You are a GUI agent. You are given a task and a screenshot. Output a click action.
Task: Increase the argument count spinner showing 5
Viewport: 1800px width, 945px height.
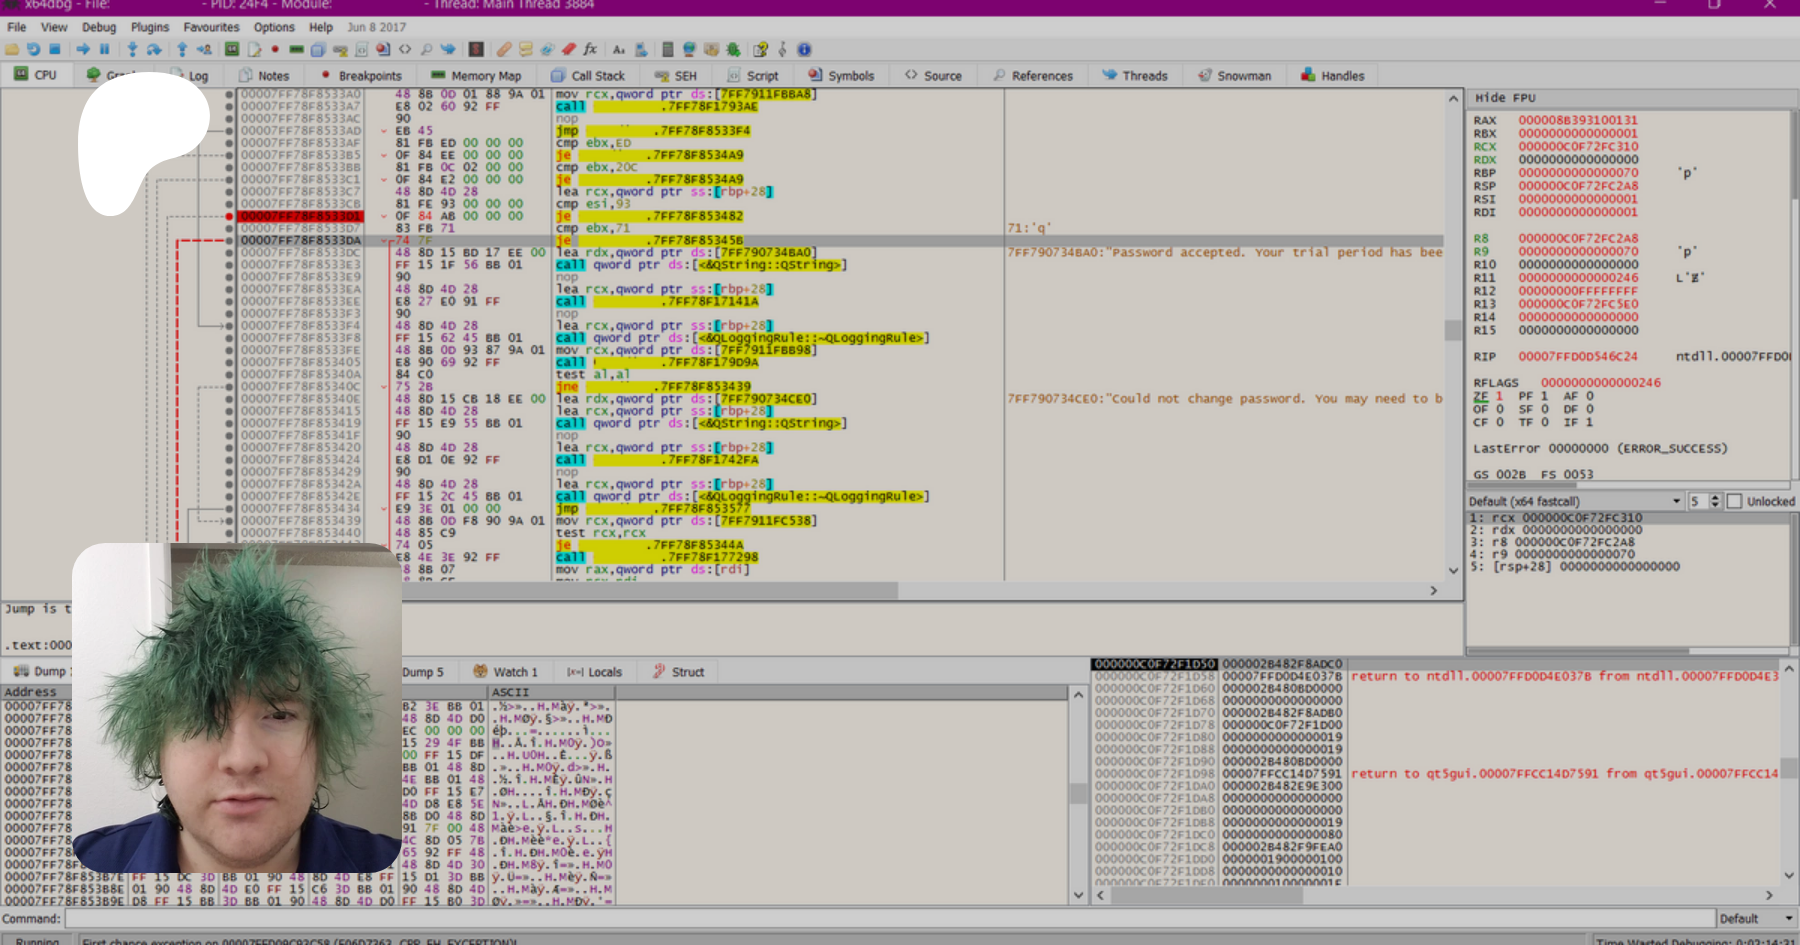click(x=1715, y=497)
